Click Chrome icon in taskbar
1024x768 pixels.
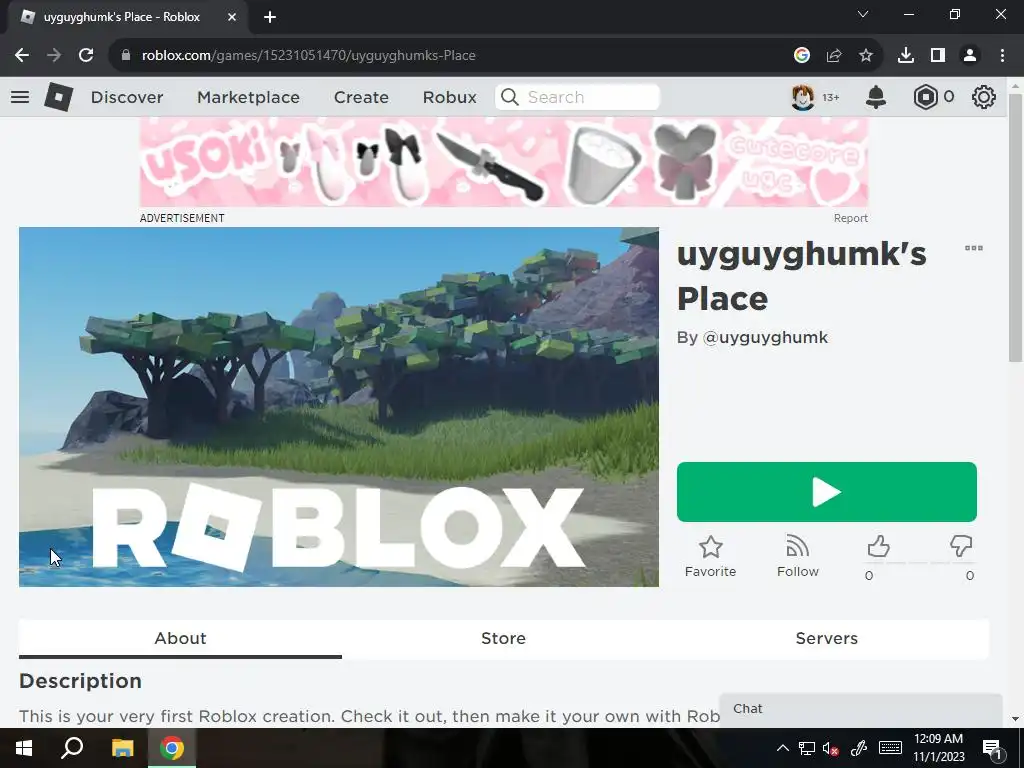tap(172, 748)
